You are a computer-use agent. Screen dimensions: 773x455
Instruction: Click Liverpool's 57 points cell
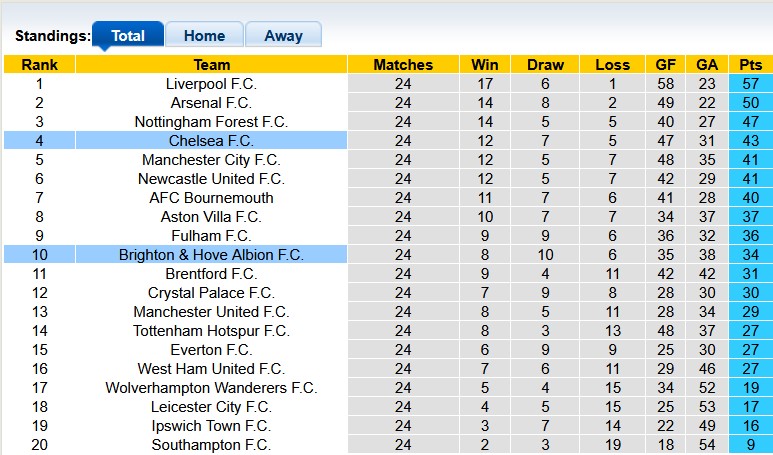(x=750, y=84)
